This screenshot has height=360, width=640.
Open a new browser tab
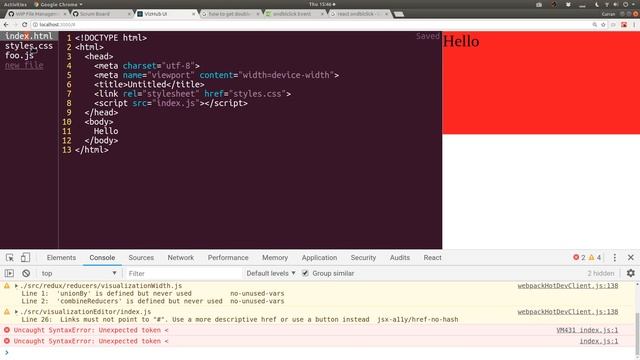[x=399, y=14]
